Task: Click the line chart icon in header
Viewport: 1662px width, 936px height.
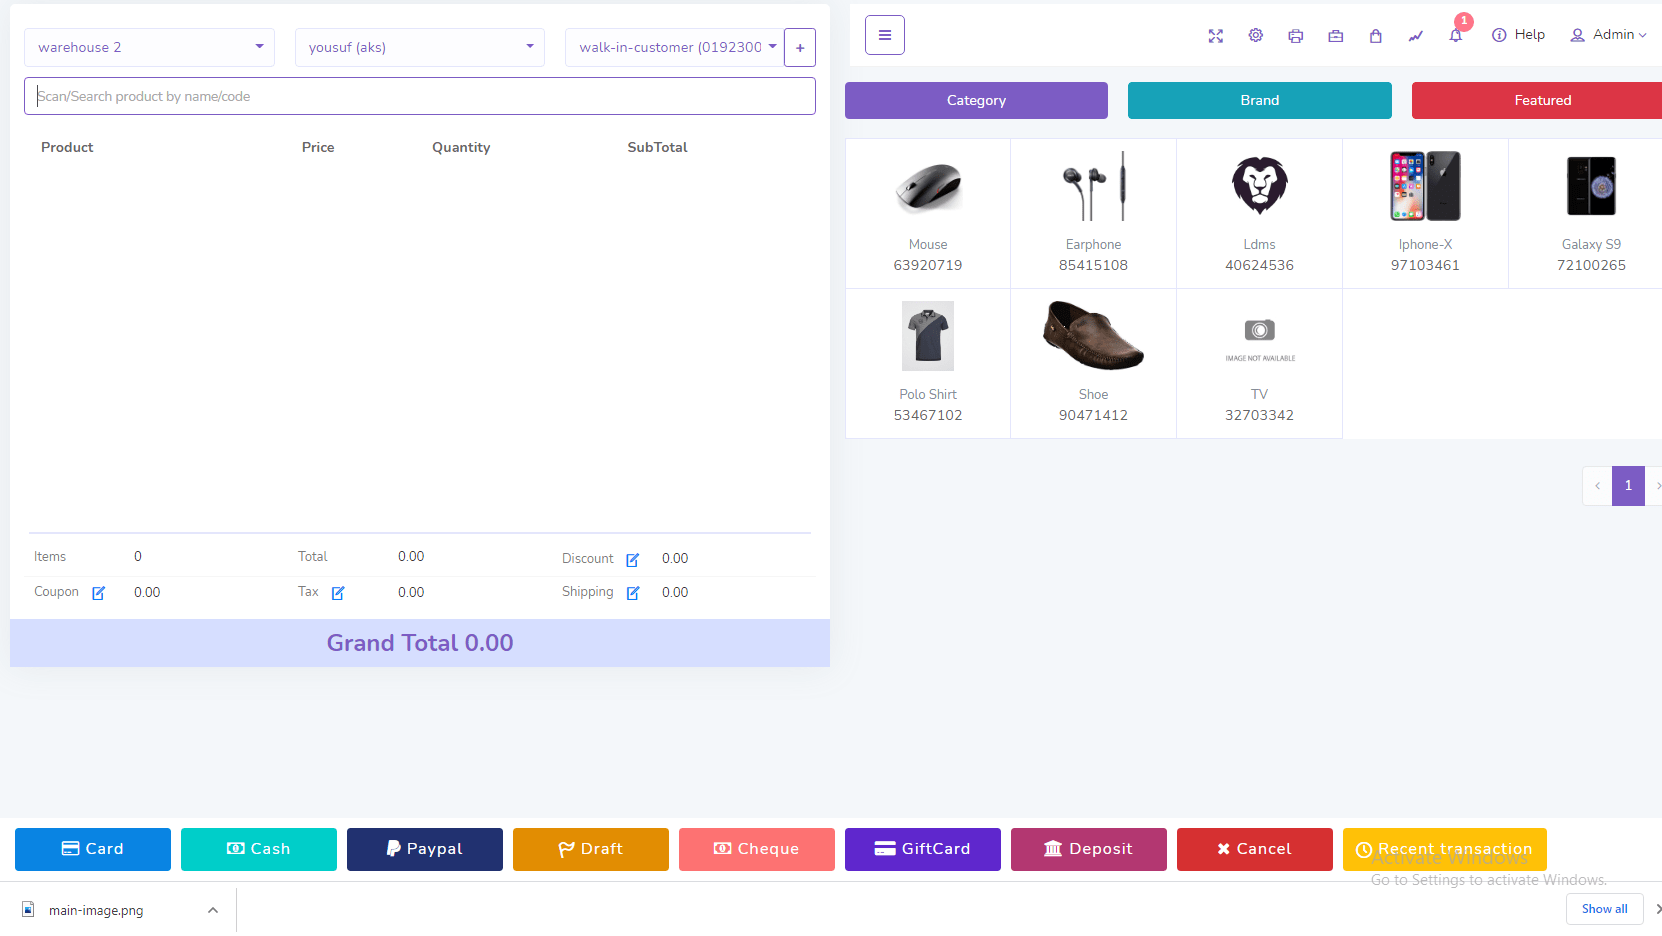Action: 1415,36
